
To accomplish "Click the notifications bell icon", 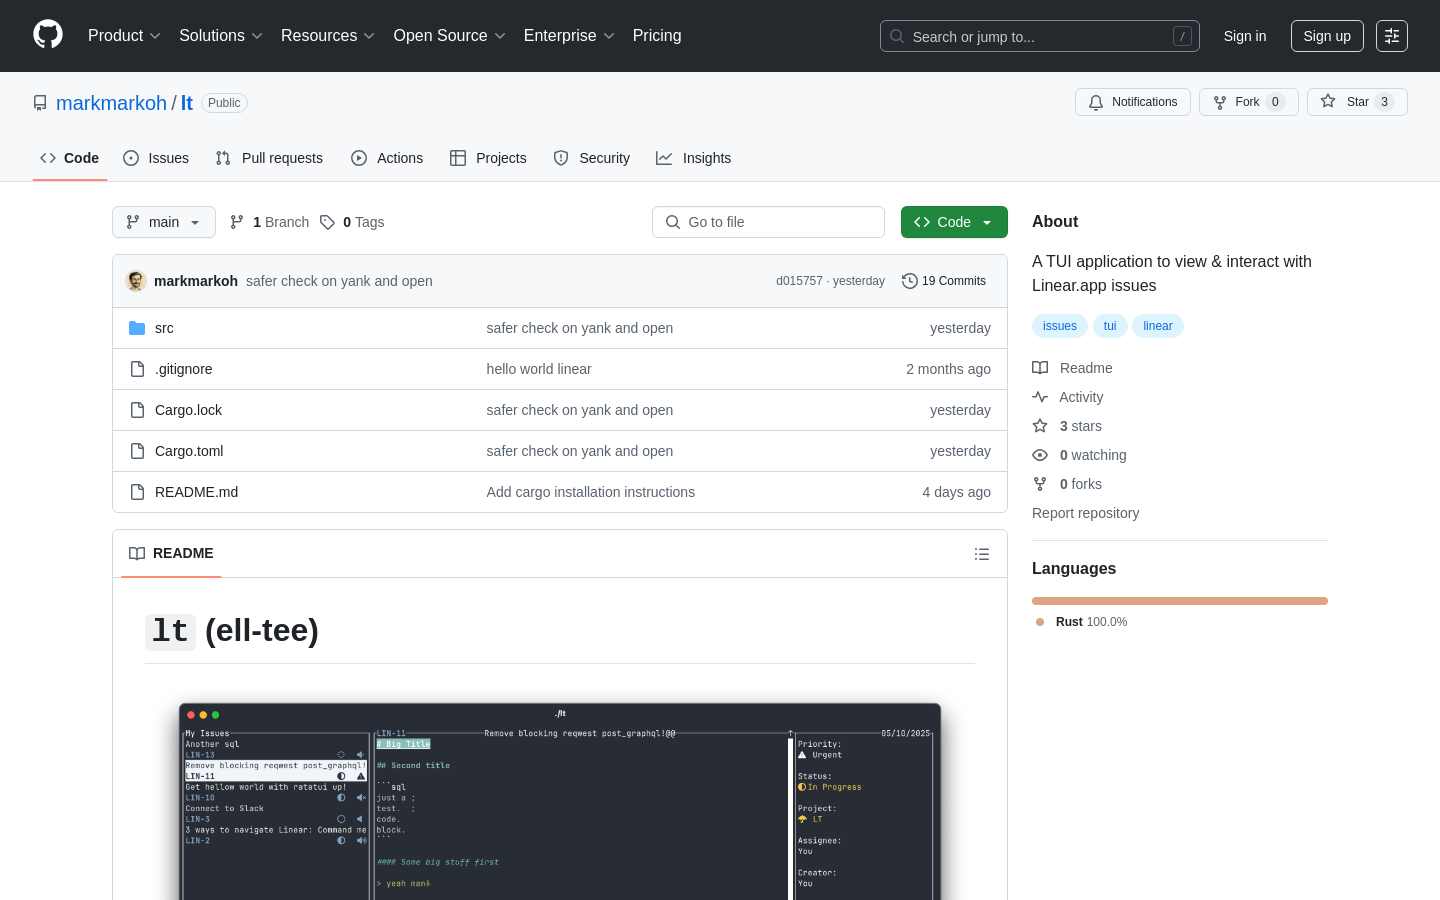I will [x=1096, y=102].
